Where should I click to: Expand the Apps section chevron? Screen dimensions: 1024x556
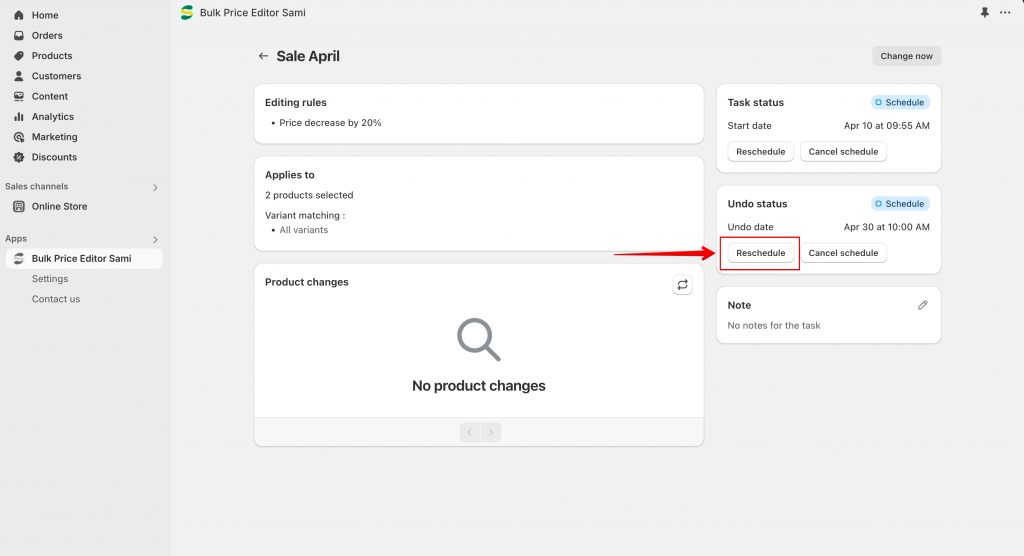click(155, 240)
